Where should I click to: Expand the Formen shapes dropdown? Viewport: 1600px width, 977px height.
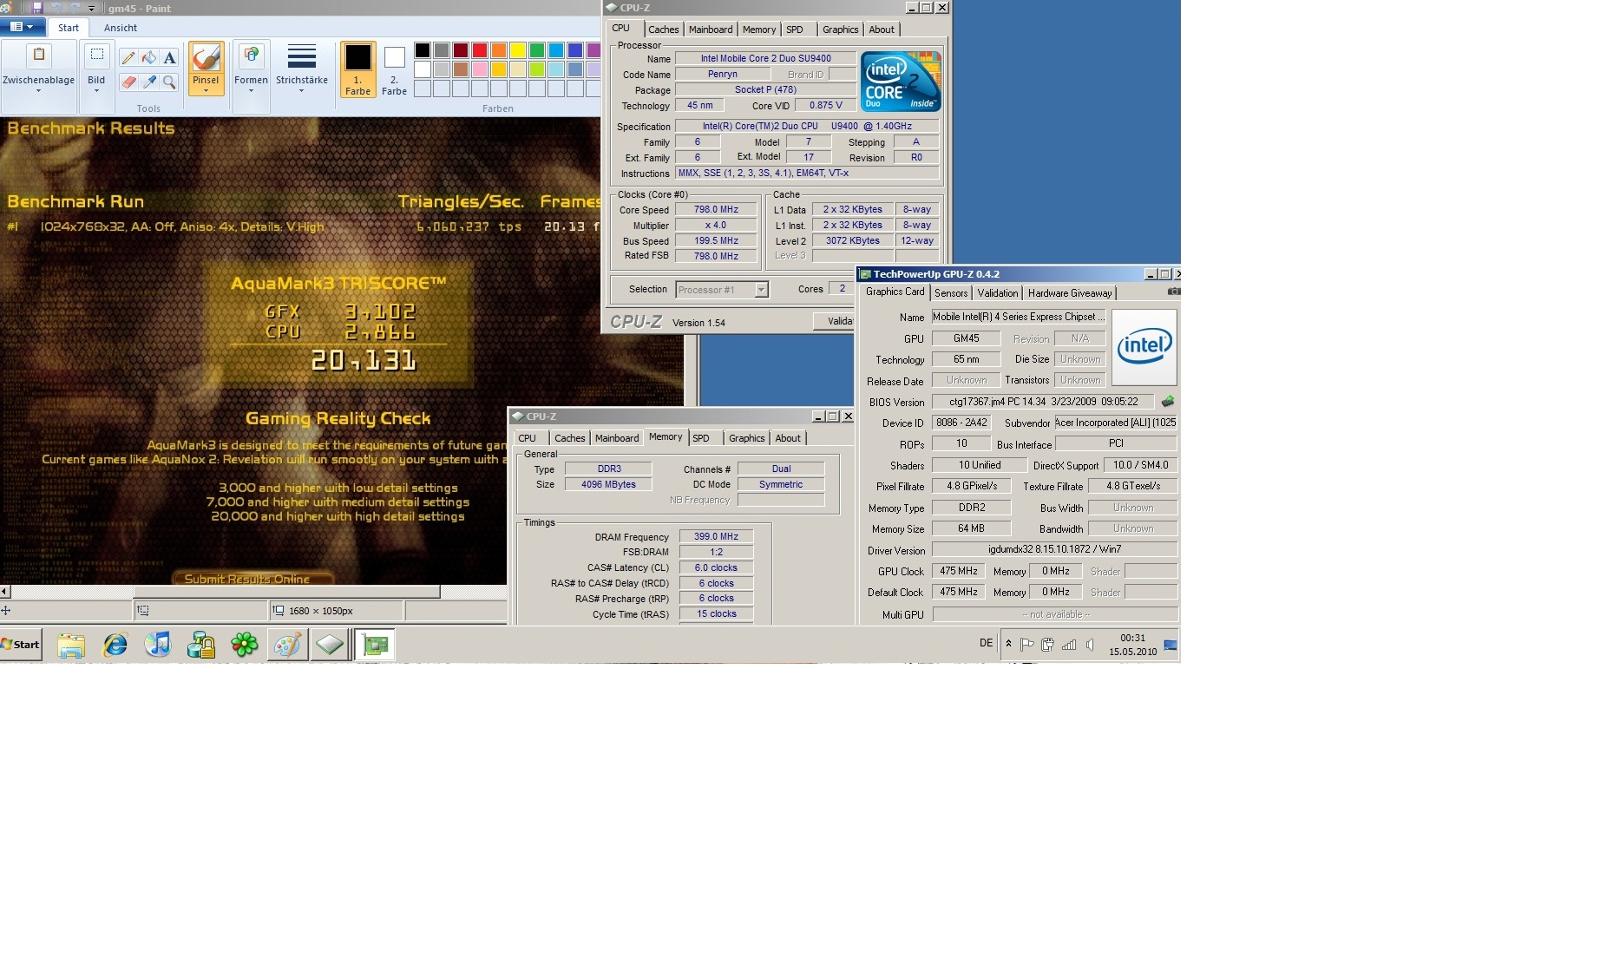tap(251, 91)
